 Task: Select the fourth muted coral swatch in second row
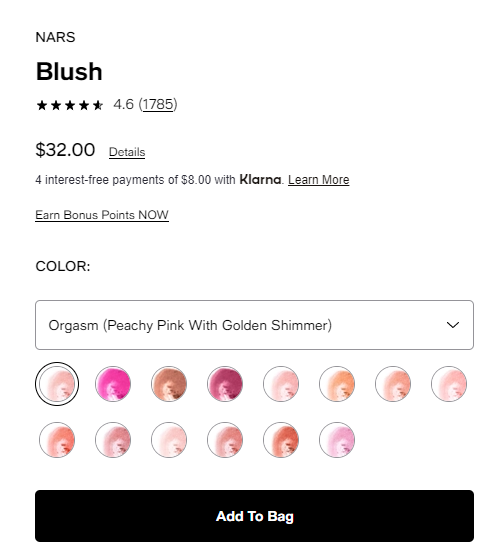(x=225, y=440)
